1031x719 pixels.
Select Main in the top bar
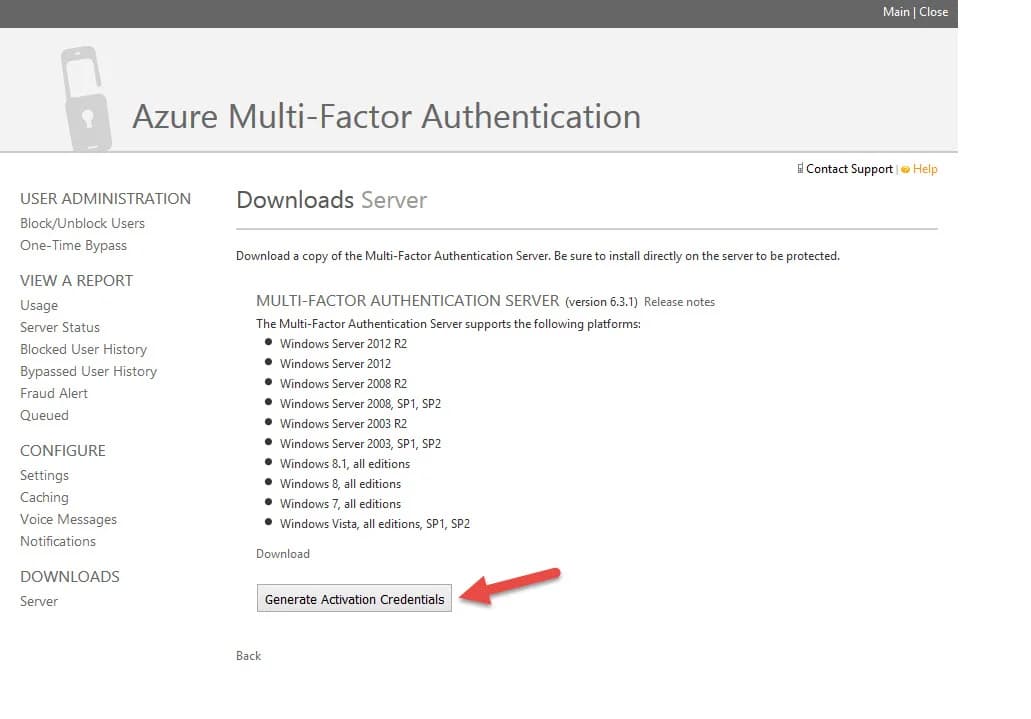(896, 12)
